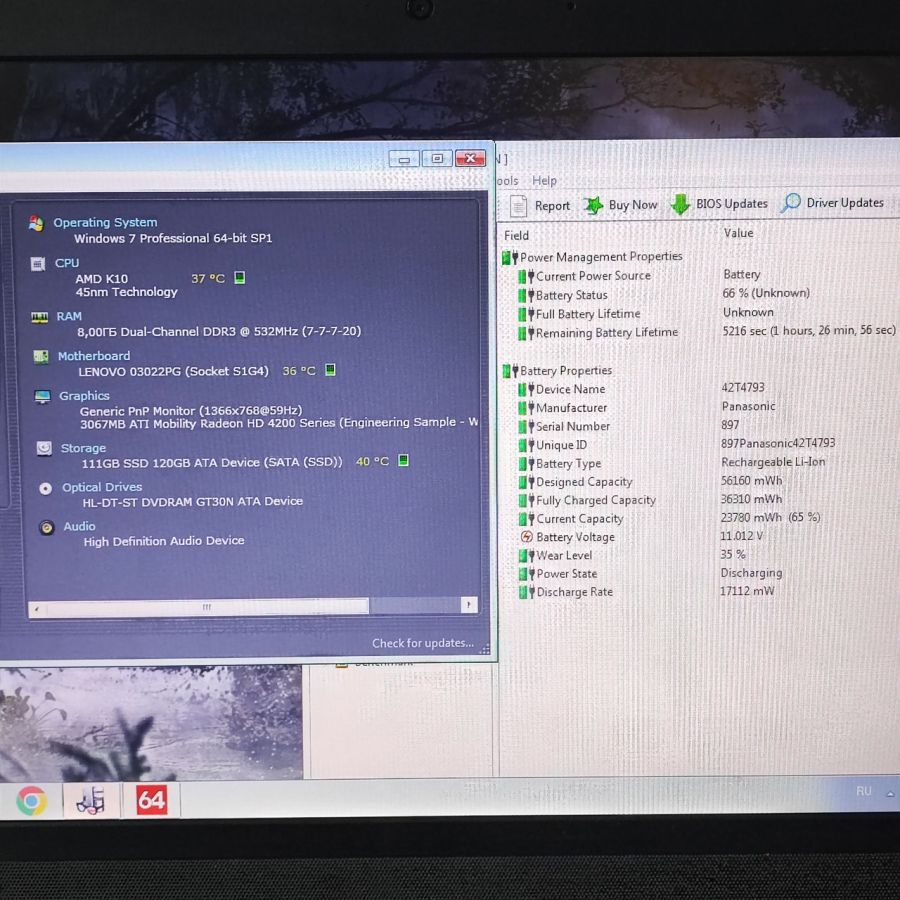Viewport: 900px width, 900px height.
Task: Open the RAM section in Speccy
Action: point(69,316)
